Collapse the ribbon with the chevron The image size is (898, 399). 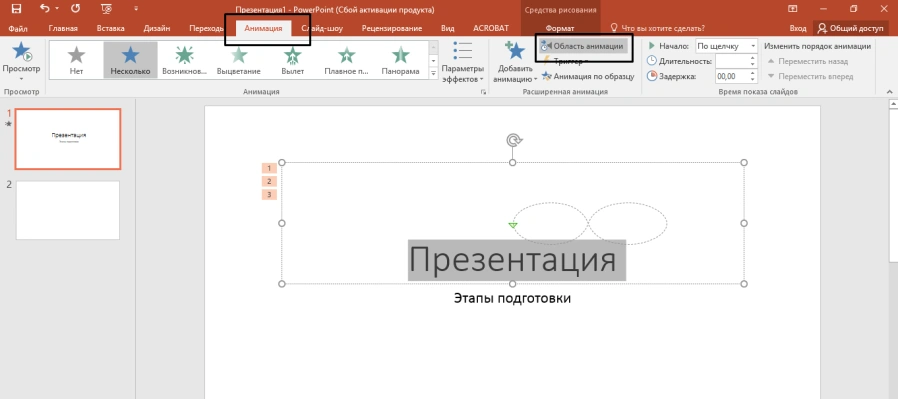coord(890,92)
